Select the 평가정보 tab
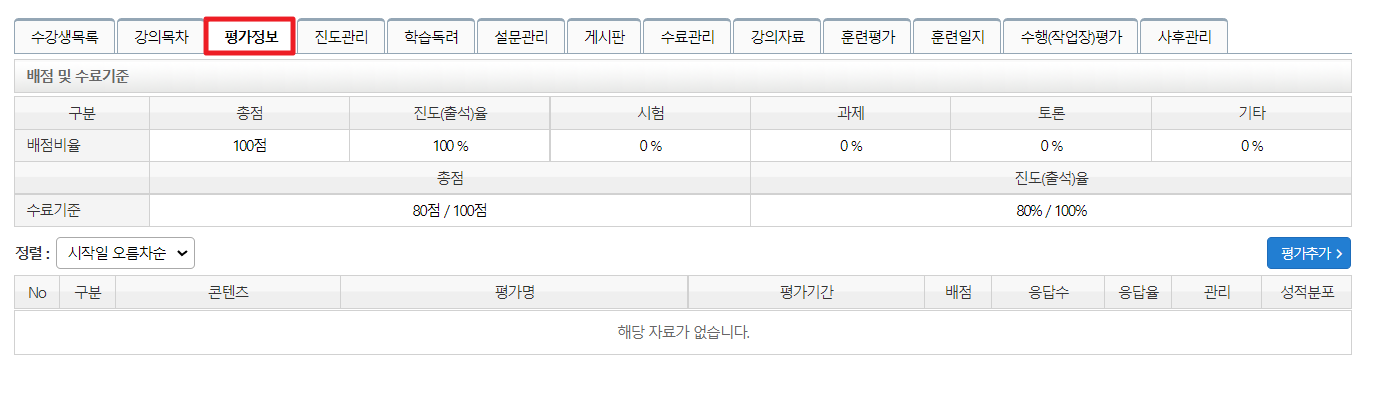The height and width of the screenshot is (402, 1376). tap(250, 38)
